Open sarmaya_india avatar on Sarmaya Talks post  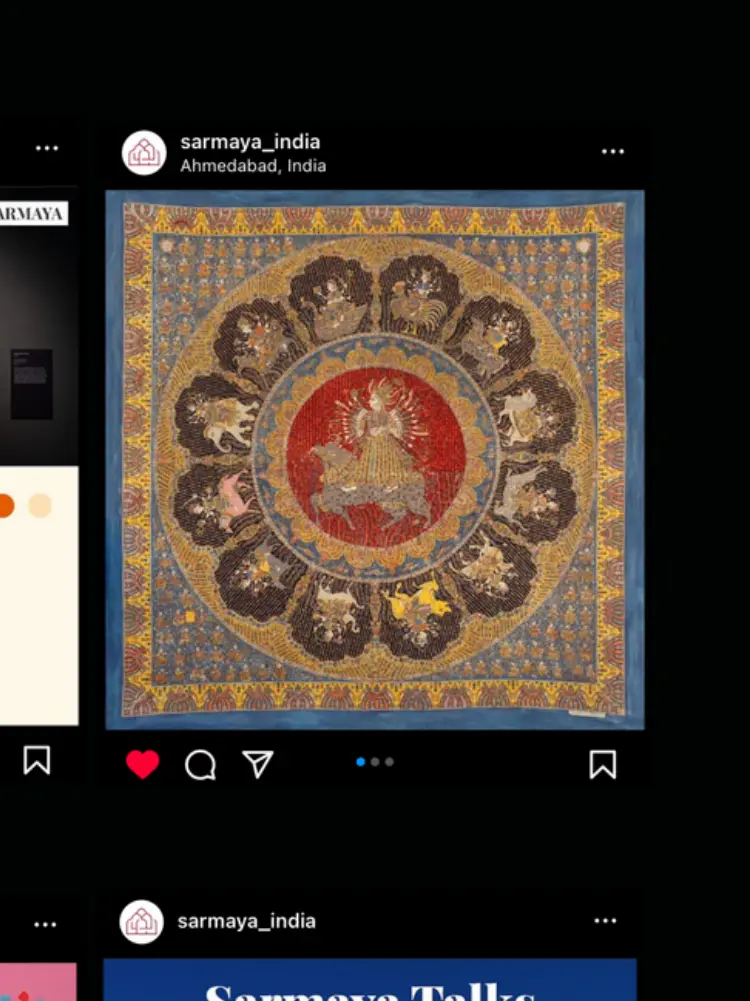pos(142,922)
